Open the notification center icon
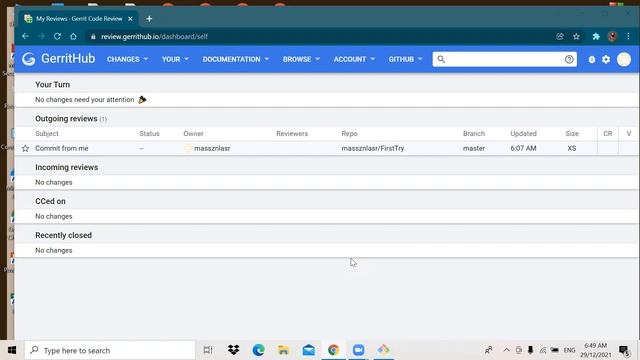 pyautogui.click(x=624, y=350)
